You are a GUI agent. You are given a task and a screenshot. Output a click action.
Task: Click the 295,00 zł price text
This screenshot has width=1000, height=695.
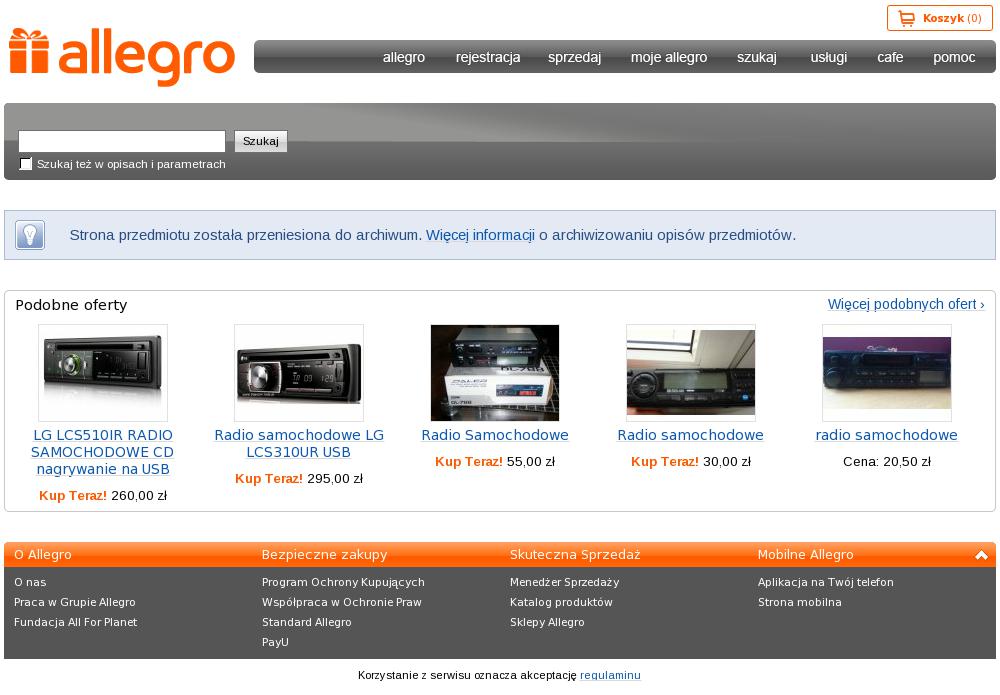tap(335, 478)
